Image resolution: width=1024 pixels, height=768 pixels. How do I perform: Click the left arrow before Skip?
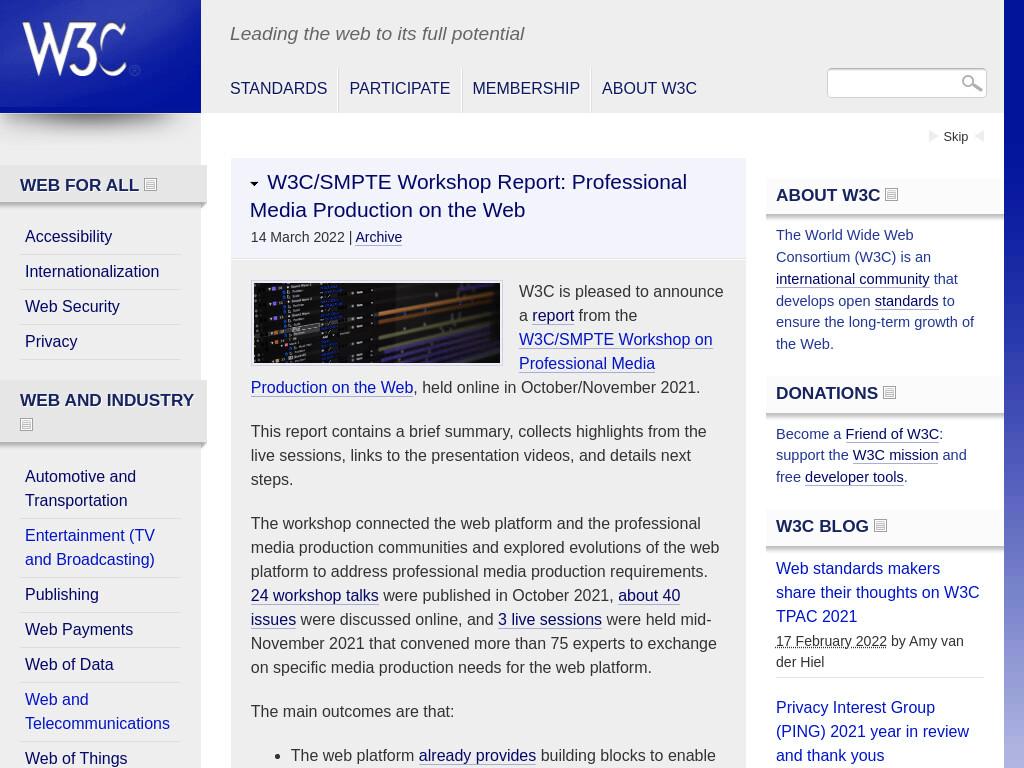(x=933, y=136)
